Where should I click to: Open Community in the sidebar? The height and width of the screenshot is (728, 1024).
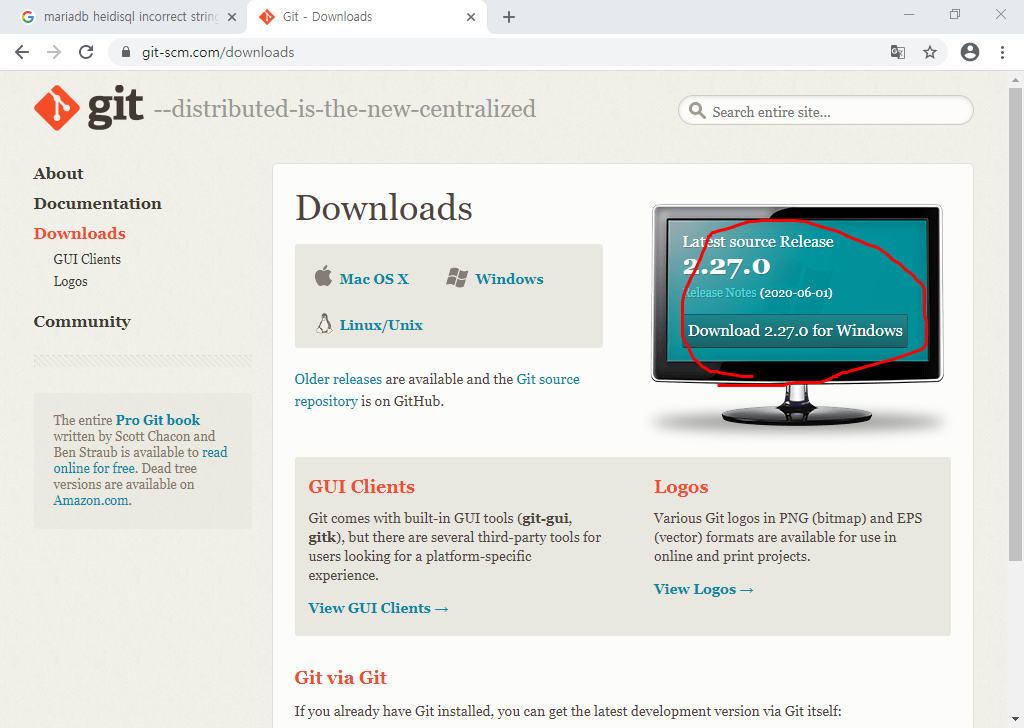(x=82, y=322)
